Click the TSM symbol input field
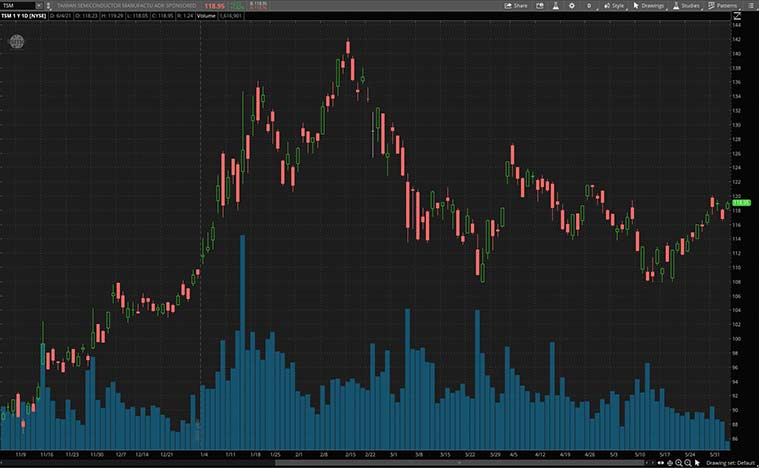 (17, 6)
